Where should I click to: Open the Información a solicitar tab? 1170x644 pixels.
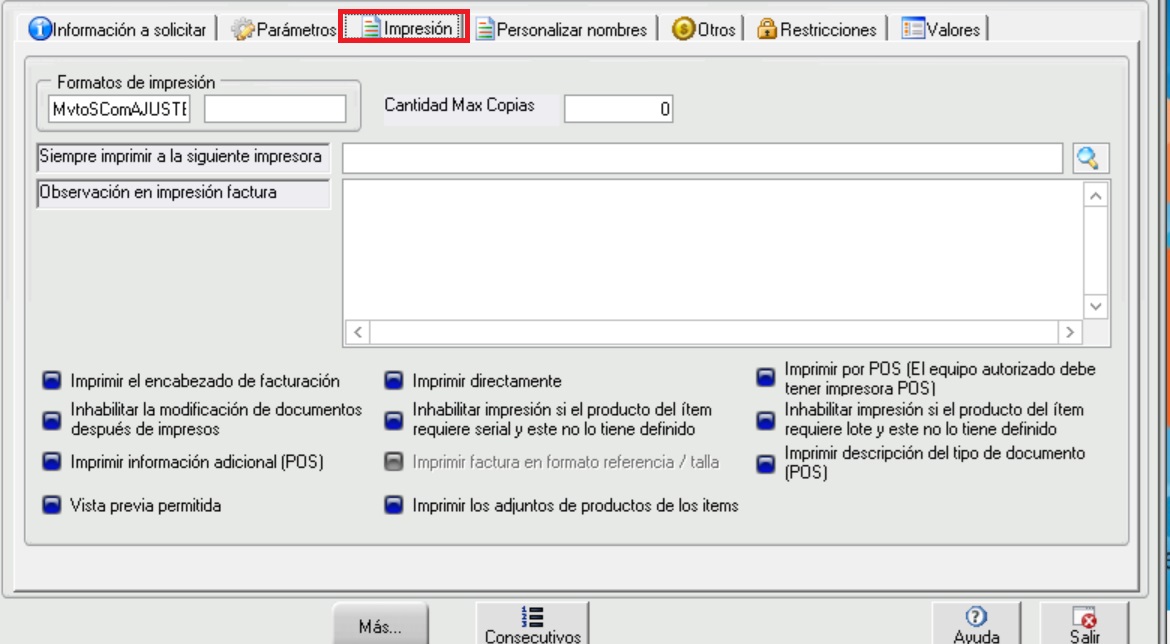tap(118, 30)
